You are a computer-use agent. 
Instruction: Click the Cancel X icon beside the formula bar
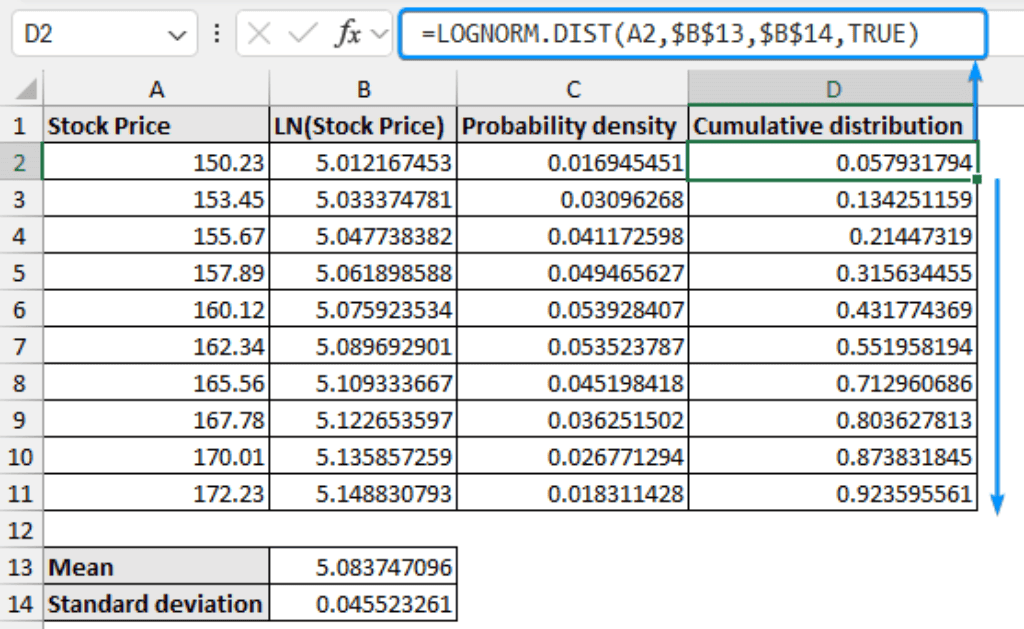click(x=258, y=33)
